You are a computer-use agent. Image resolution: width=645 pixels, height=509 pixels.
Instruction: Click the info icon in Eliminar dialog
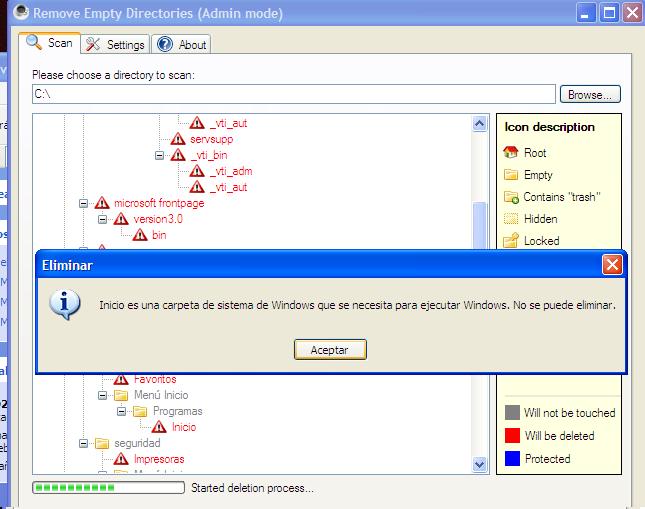65,304
